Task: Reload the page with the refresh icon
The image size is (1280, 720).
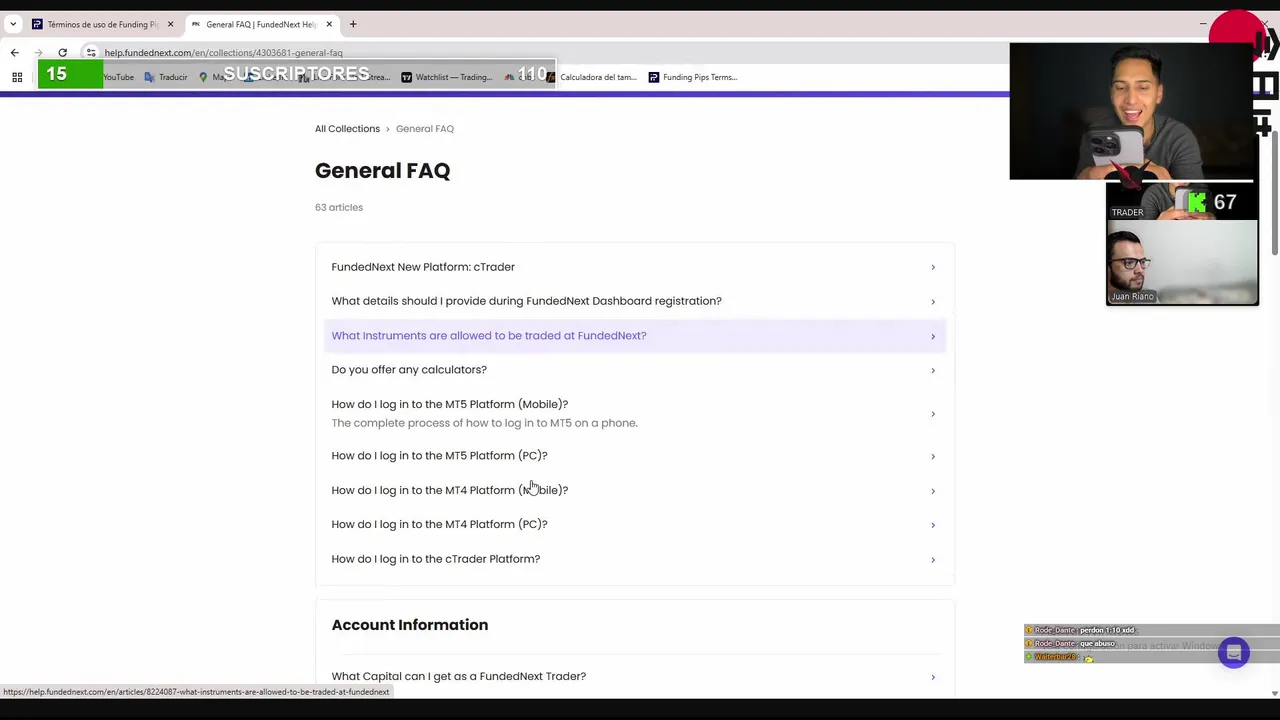Action: point(62,52)
